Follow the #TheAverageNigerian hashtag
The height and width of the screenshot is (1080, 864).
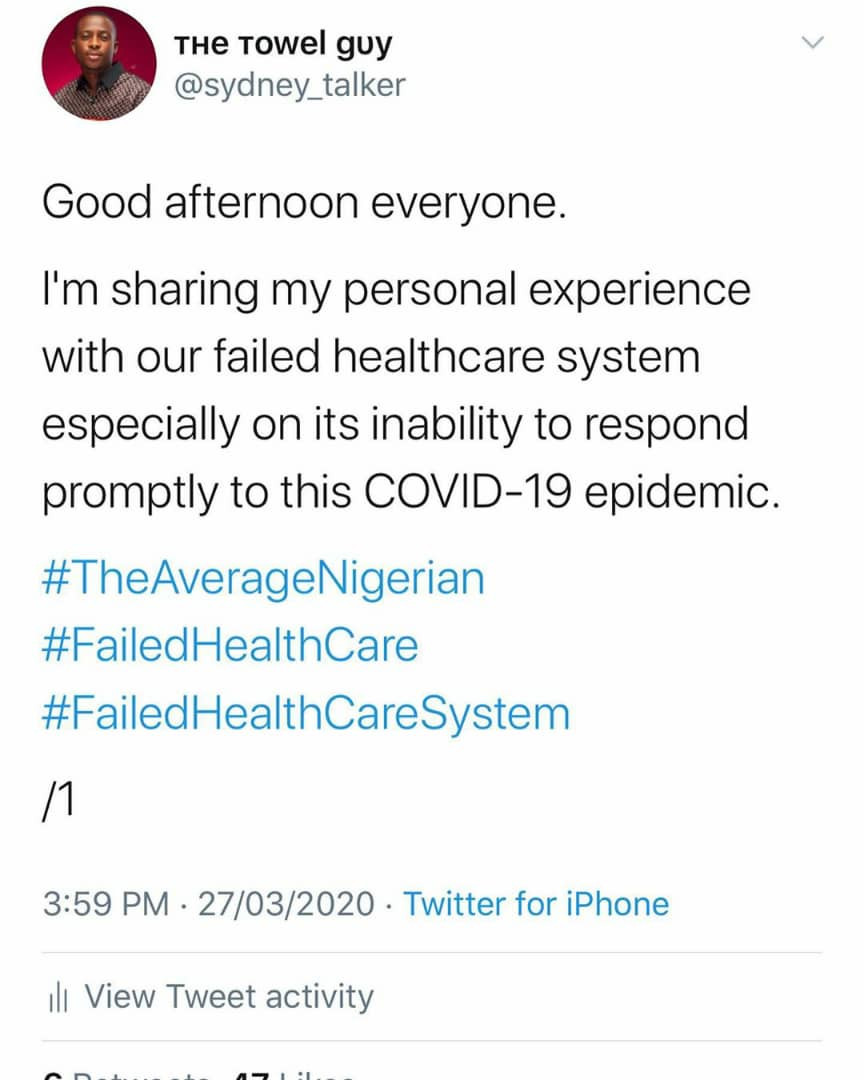263,579
